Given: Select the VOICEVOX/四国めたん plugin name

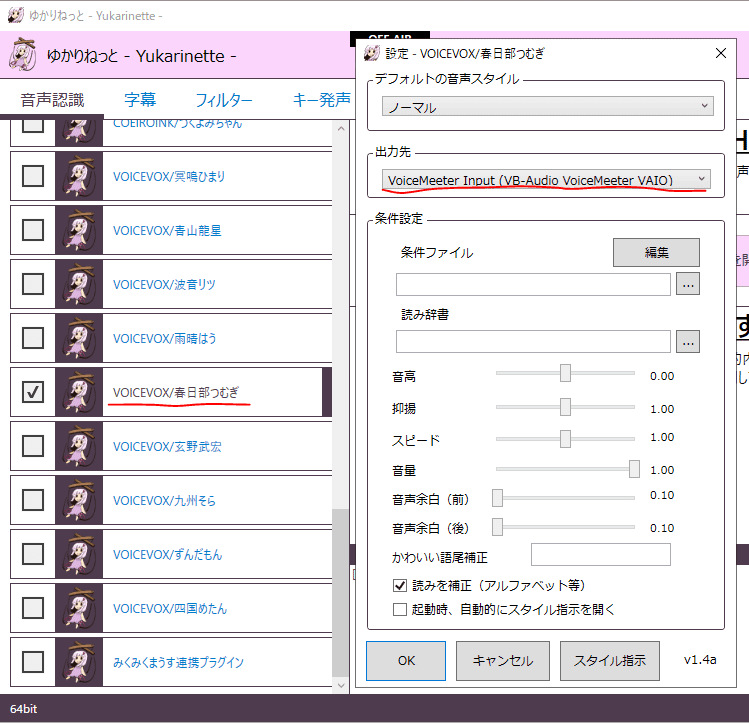Looking at the screenshot, I should (x=170, y=608).
